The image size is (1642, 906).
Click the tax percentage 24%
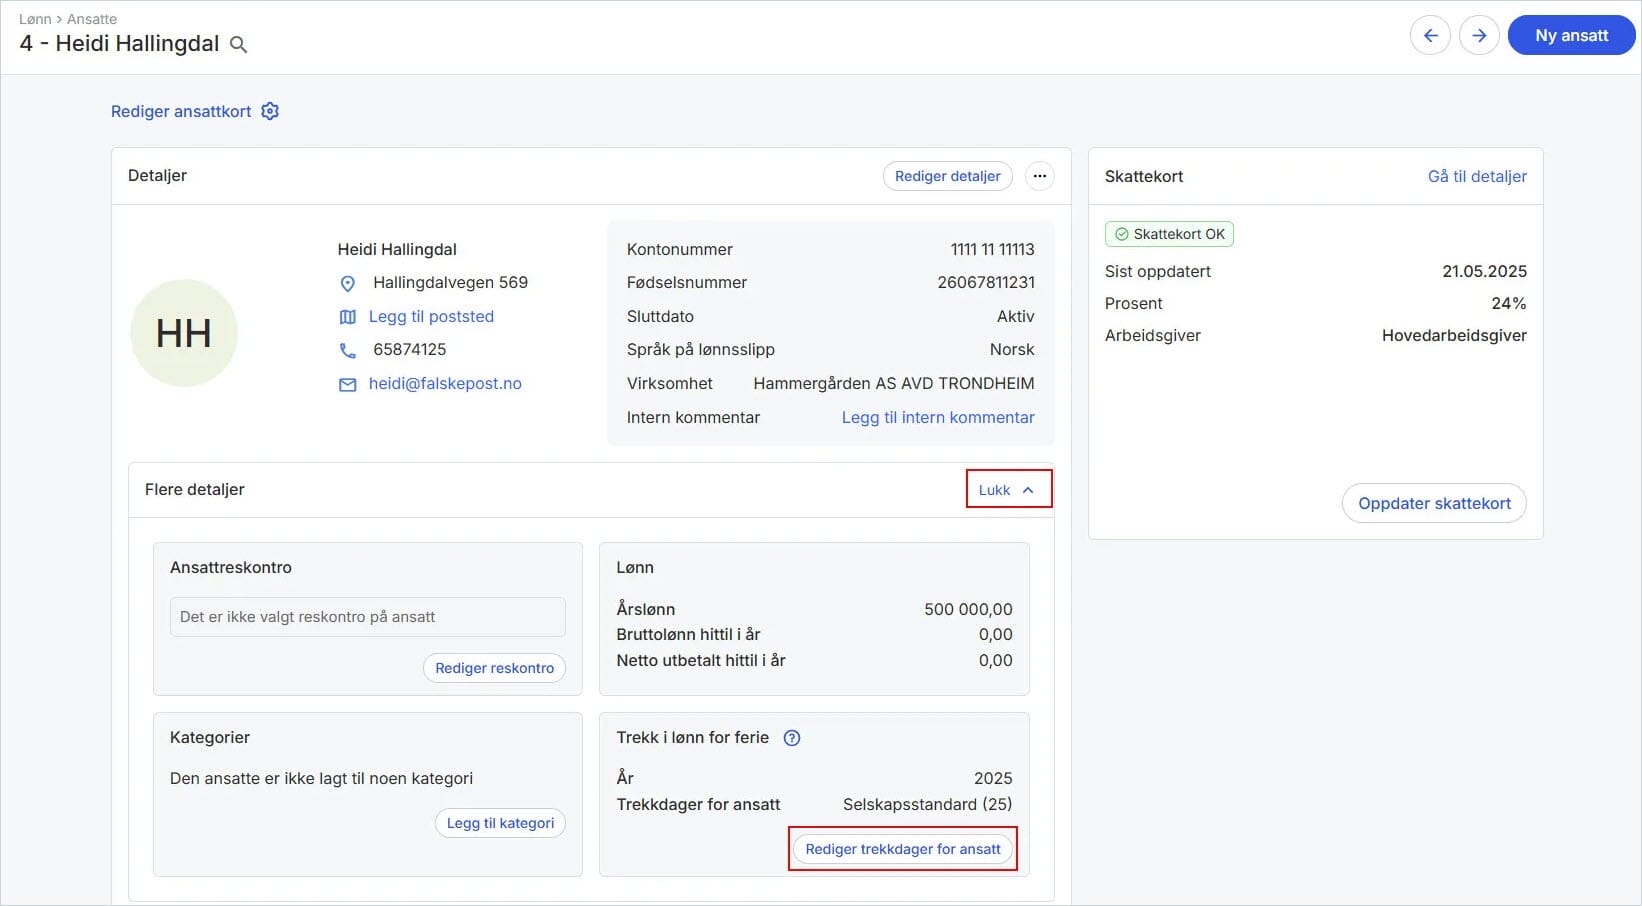click(1509, 303)
